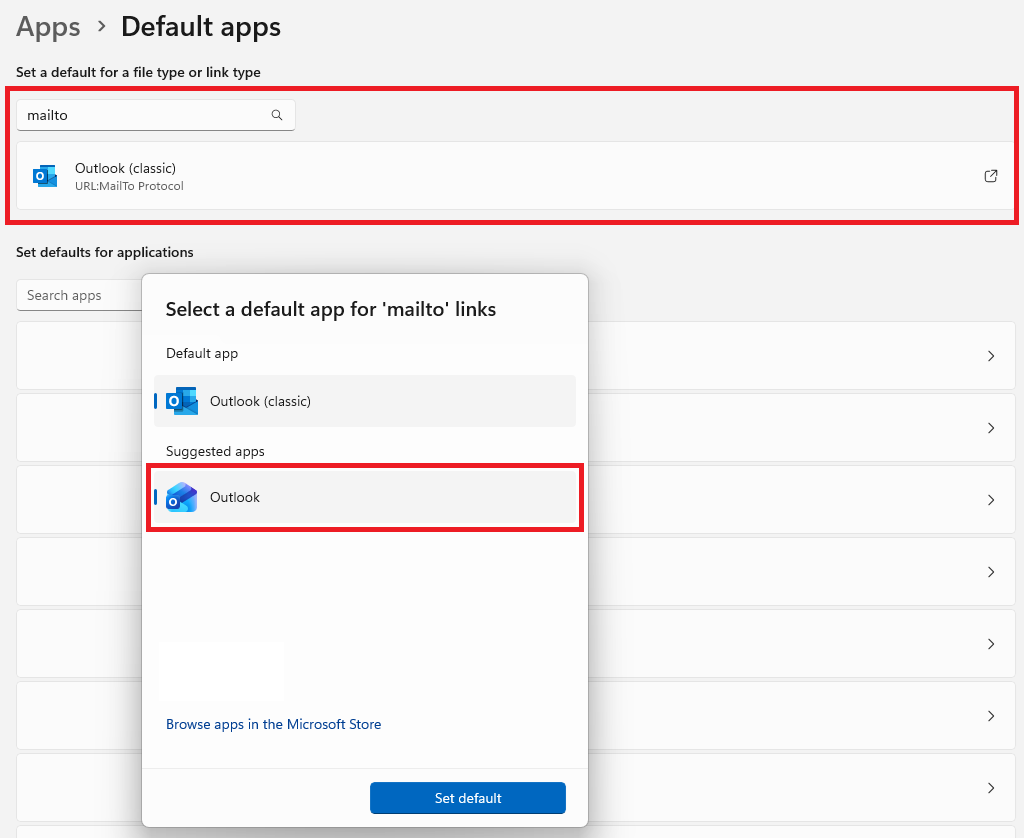
Task: Click the Search apps input field
Action: point(80,295)
